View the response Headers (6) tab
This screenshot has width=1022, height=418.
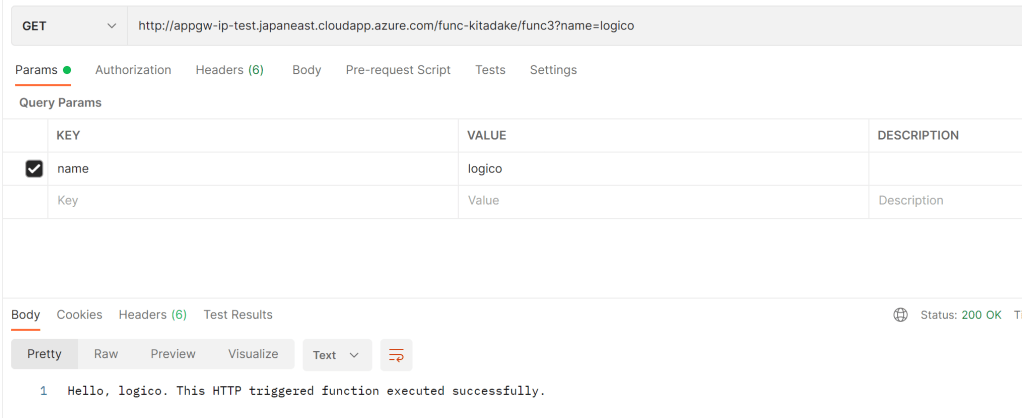[152, 315]
